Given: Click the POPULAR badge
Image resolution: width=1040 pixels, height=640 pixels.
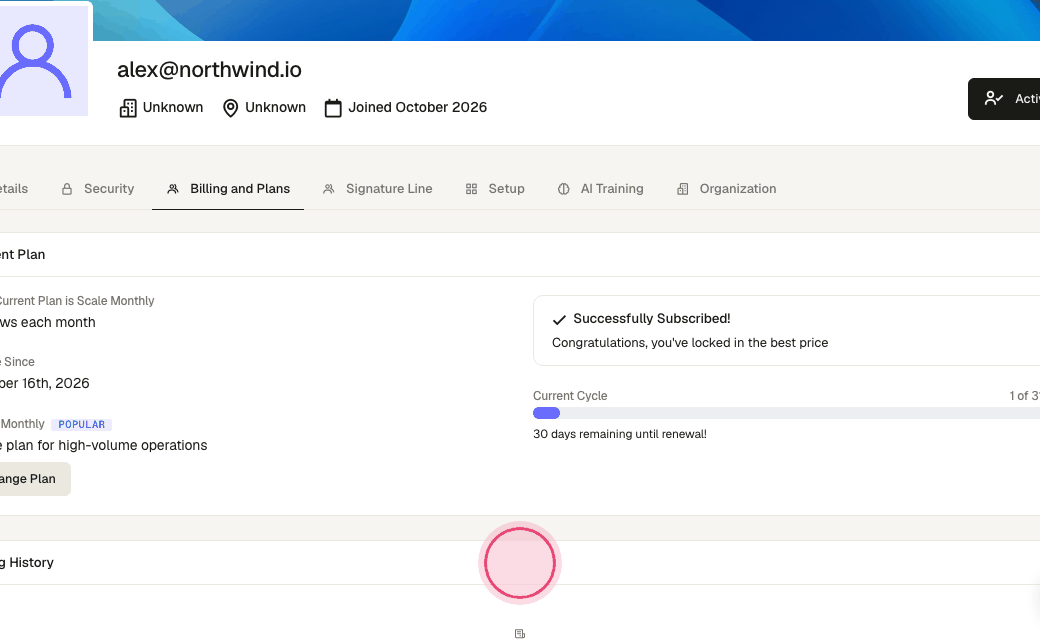Looking at the screenshot, I should coord(82,424).
